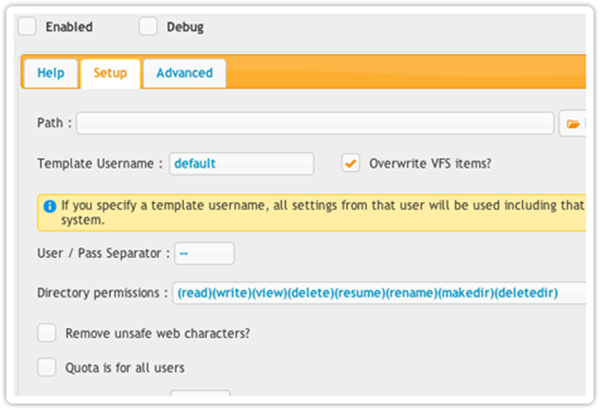600x410 pixels.
Task: Click the folder browse icon beside Path
Action: coord(573,124)
